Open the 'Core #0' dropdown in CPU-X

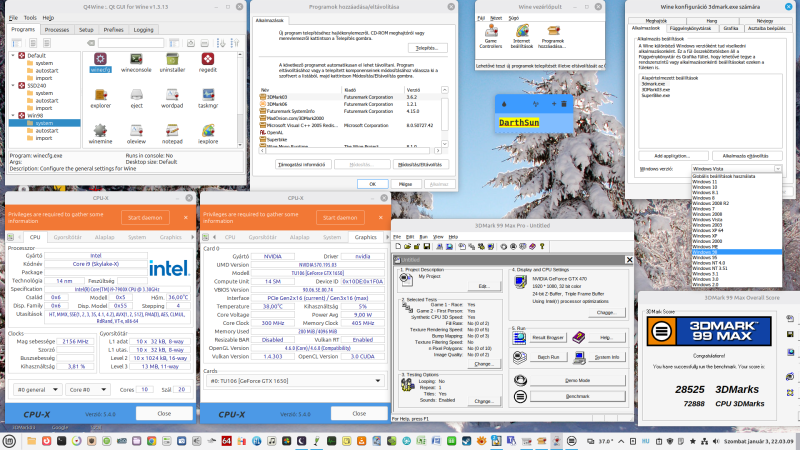pos(87,389)
